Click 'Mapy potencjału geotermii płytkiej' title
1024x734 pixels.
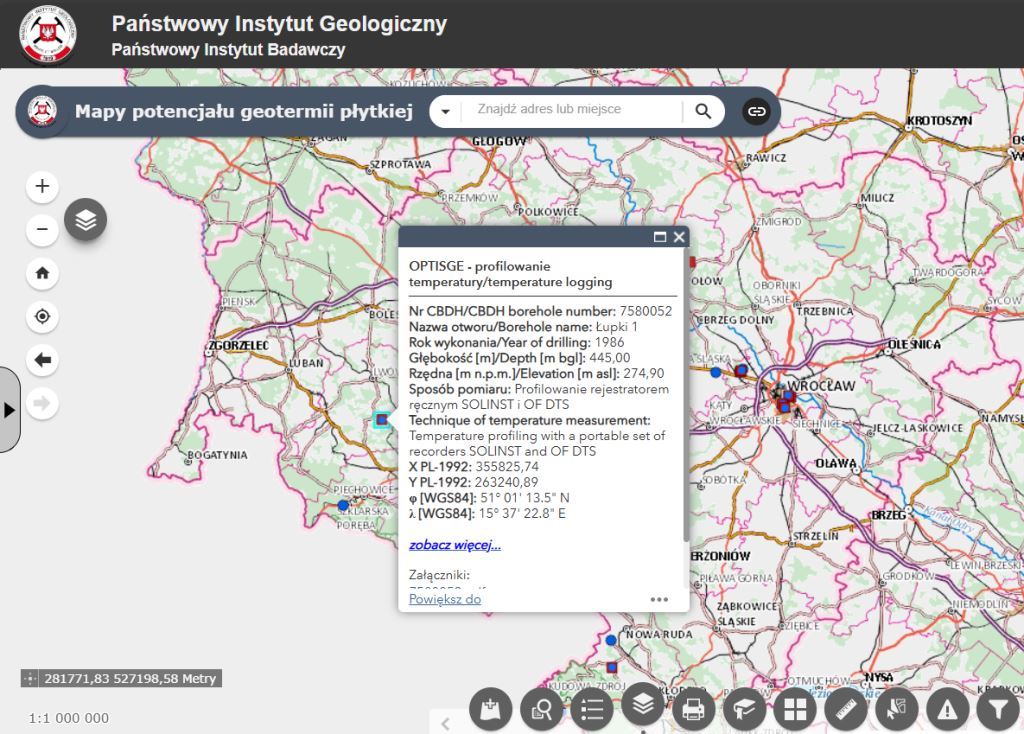coord(244,112)
